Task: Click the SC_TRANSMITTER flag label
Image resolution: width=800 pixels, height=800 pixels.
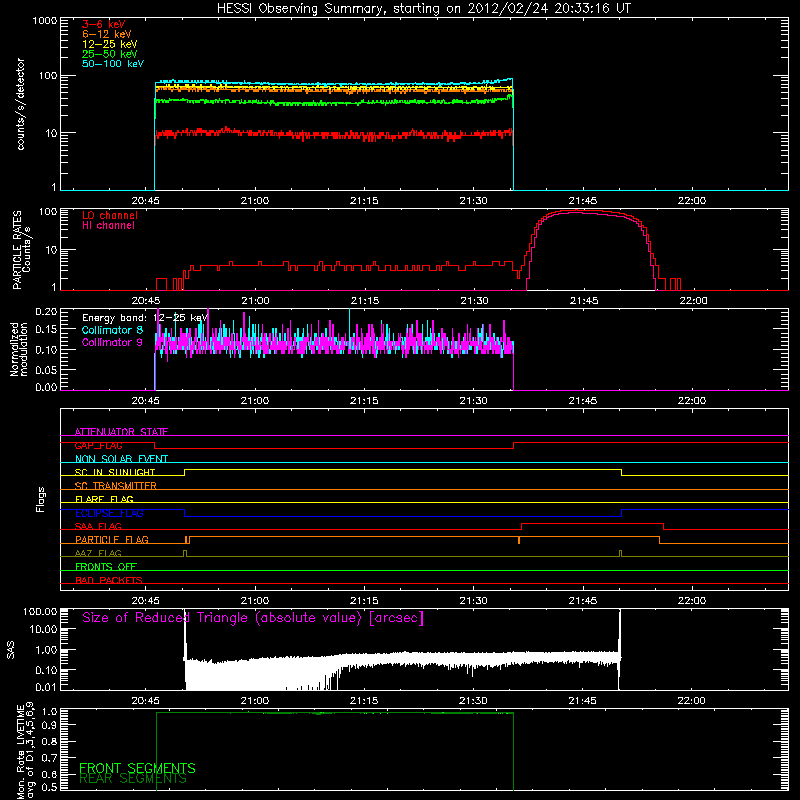Action: coord(115,486)
